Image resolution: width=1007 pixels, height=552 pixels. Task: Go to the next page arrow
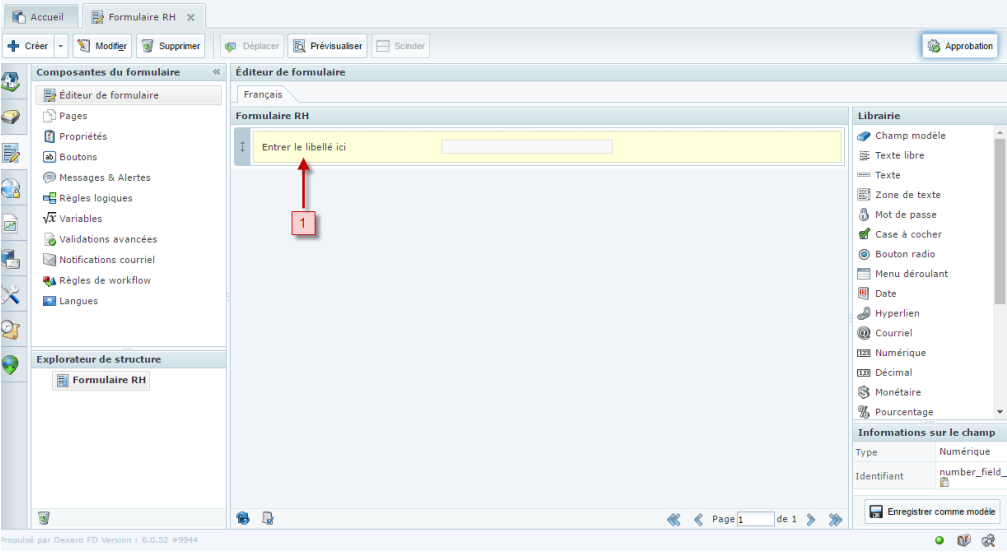click(811, 519)
